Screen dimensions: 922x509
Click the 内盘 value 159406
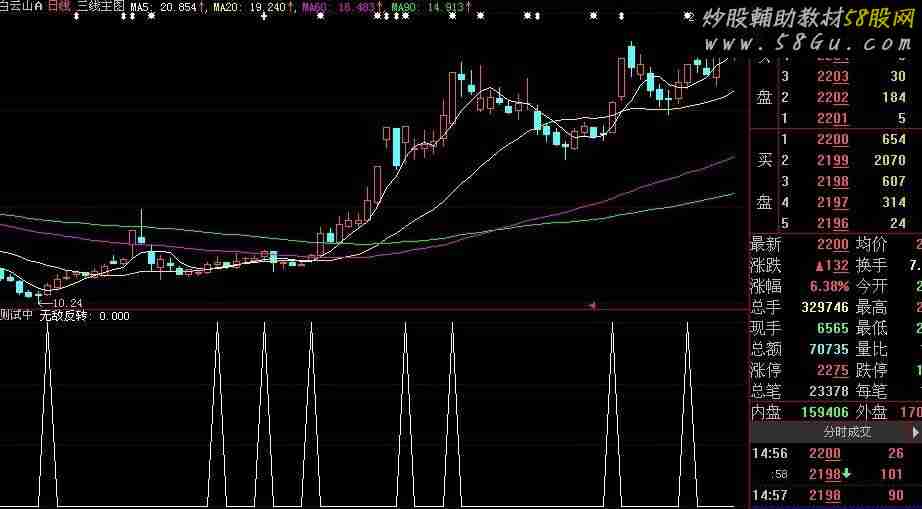click(x=823, y=412)
